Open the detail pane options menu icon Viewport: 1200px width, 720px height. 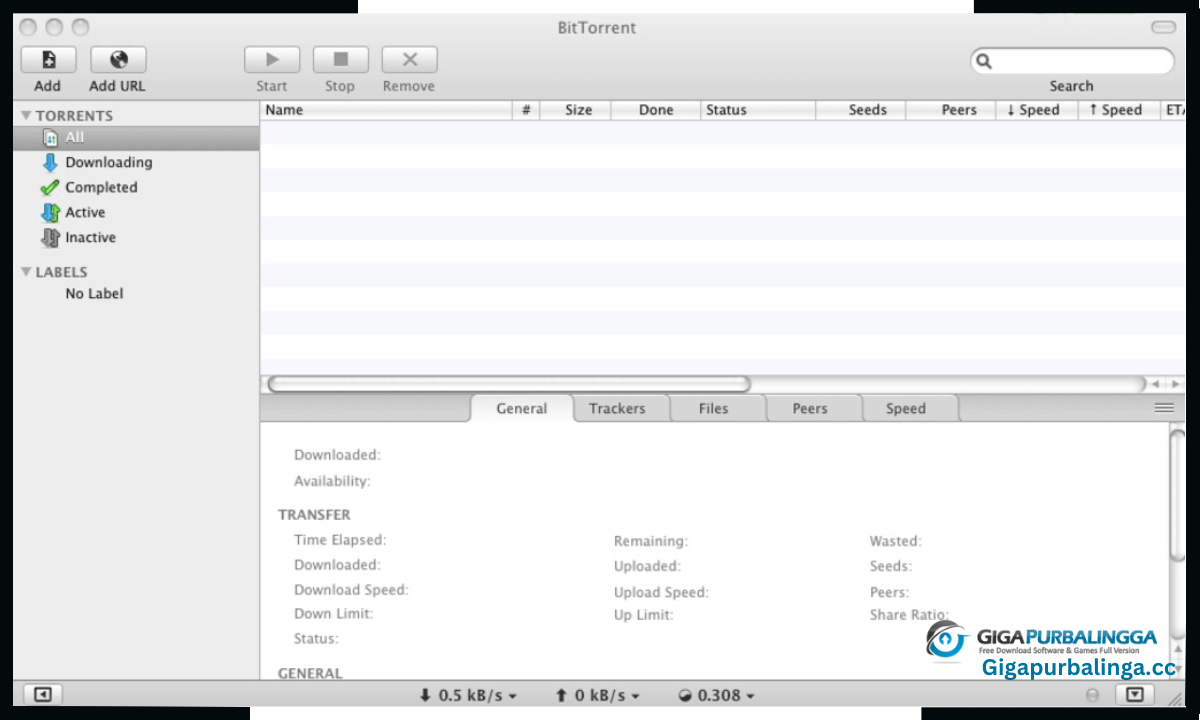click(x=1164, y=408)
